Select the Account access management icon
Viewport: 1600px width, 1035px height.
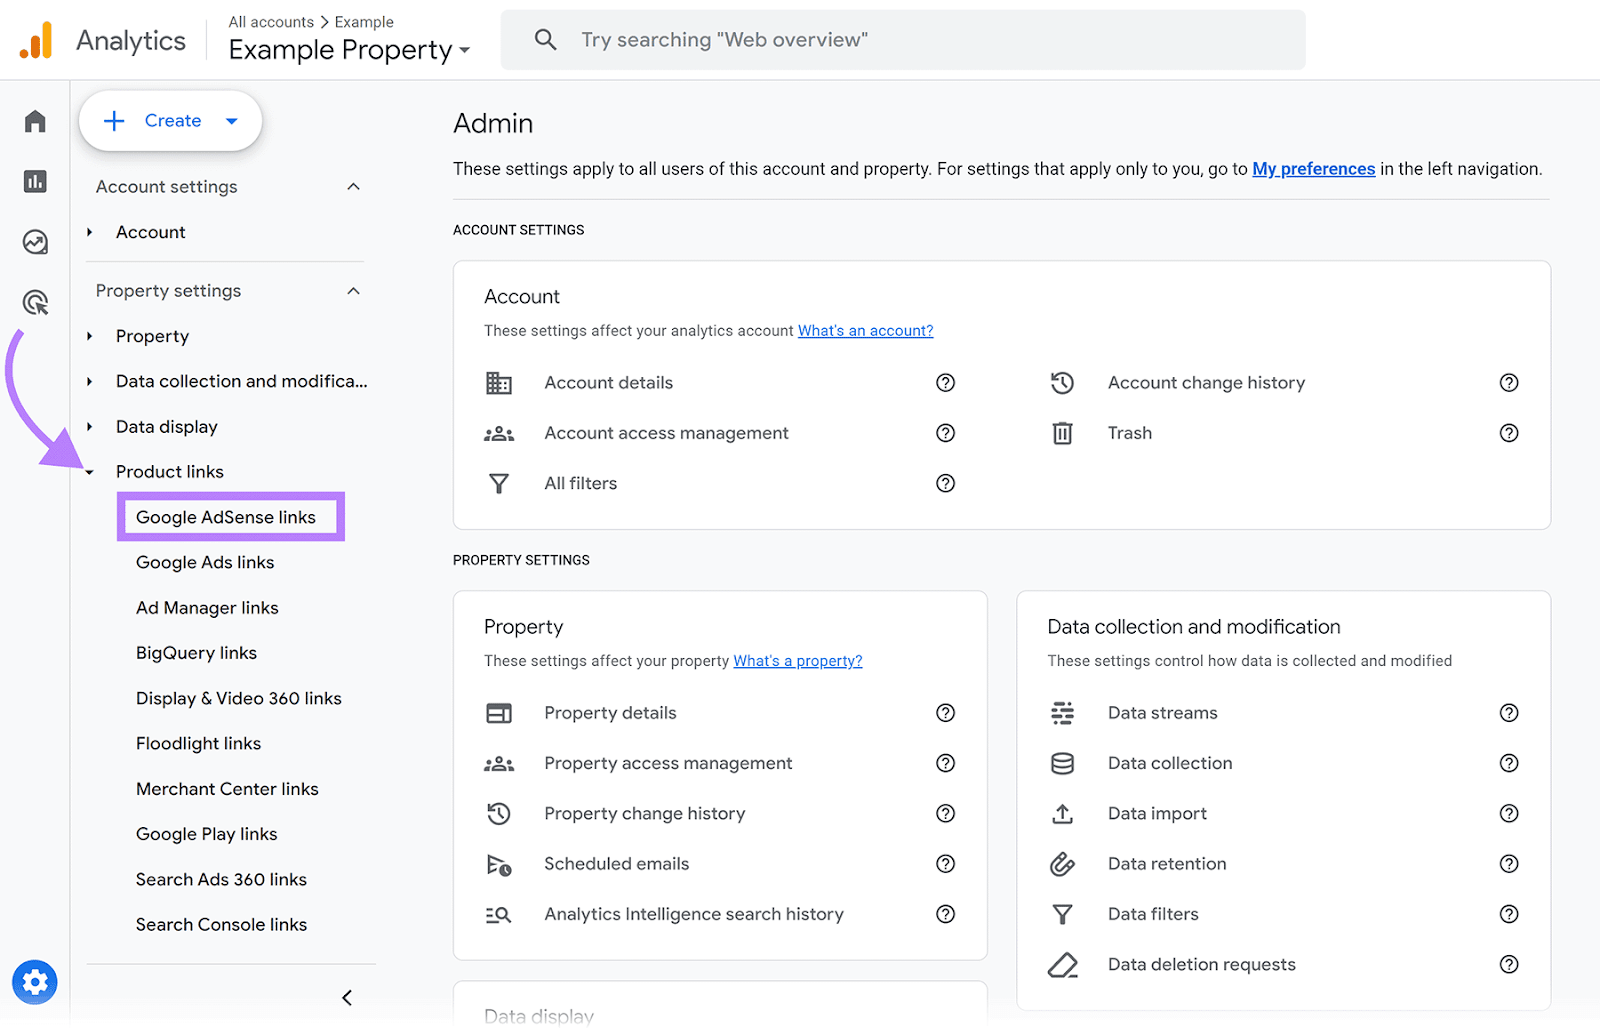pyautogui.click(x=499, y=433)
